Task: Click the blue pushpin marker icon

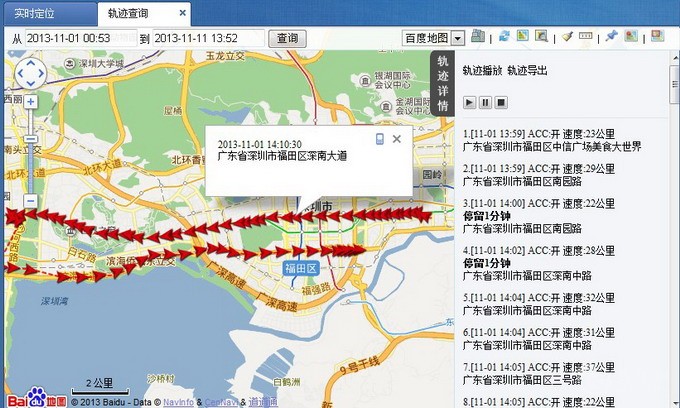Action: (x=611, y=37)
